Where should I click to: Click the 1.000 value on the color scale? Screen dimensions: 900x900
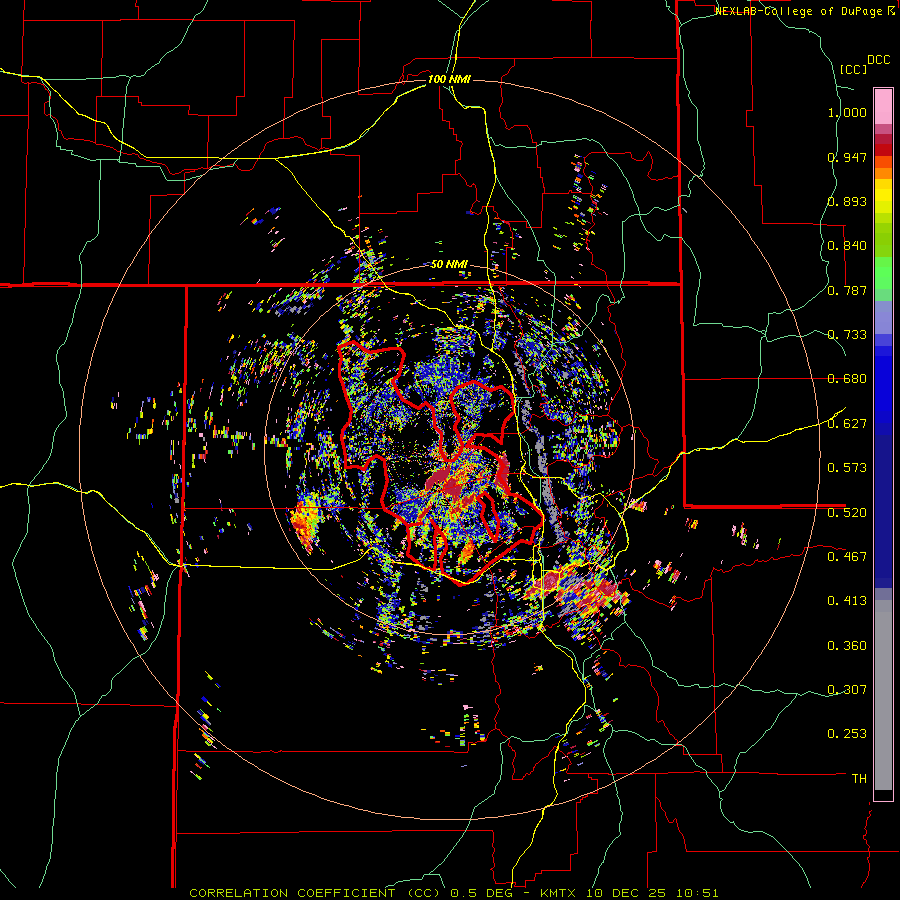click(x=847, y=112)
